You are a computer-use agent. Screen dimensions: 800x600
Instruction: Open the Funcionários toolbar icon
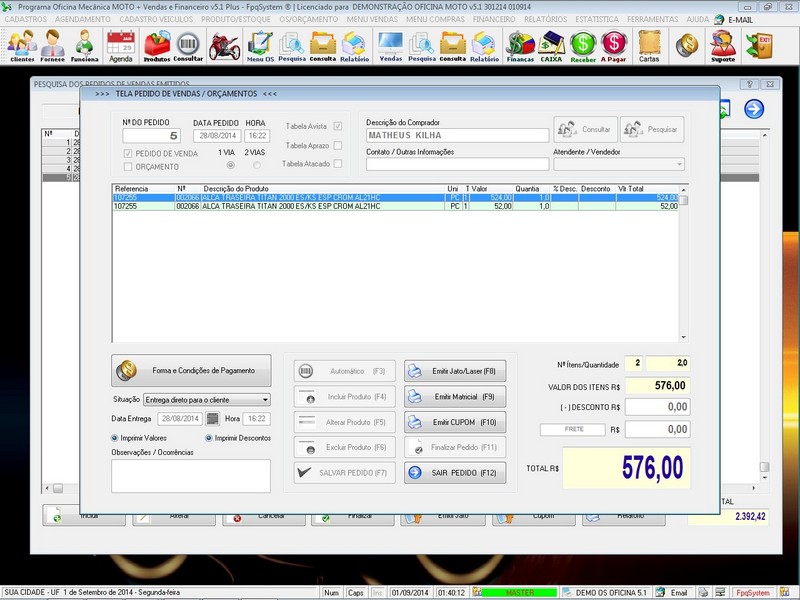(x=84, y=46)
